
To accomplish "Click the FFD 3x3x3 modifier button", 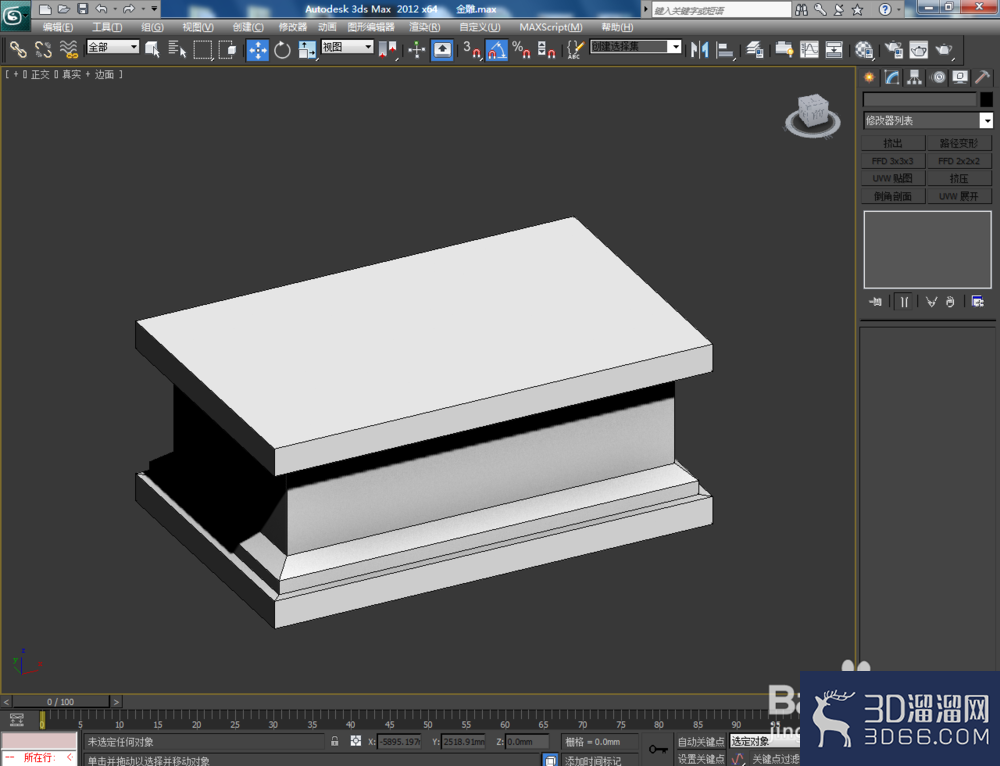I will pos(893,161).
